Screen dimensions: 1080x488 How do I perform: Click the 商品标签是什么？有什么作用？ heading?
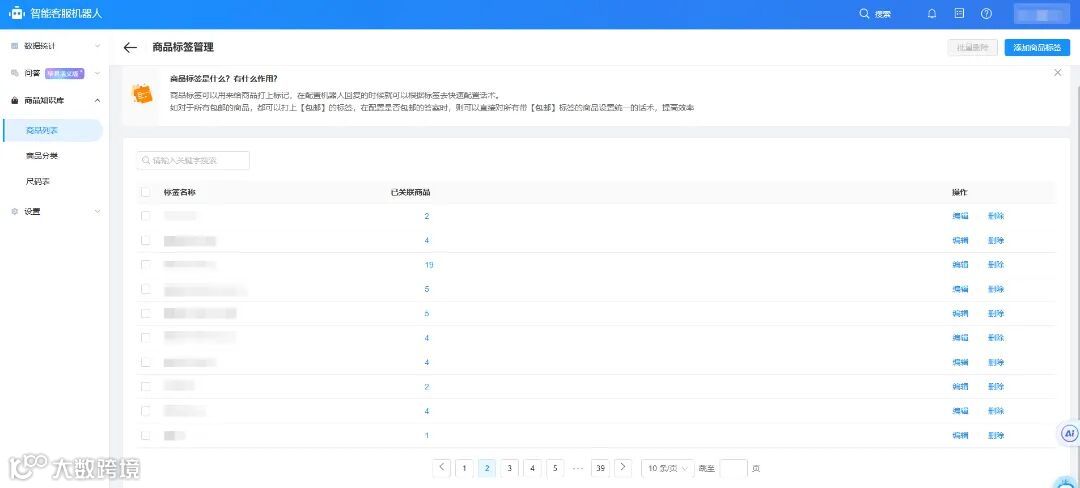click(x=224, y=78)
